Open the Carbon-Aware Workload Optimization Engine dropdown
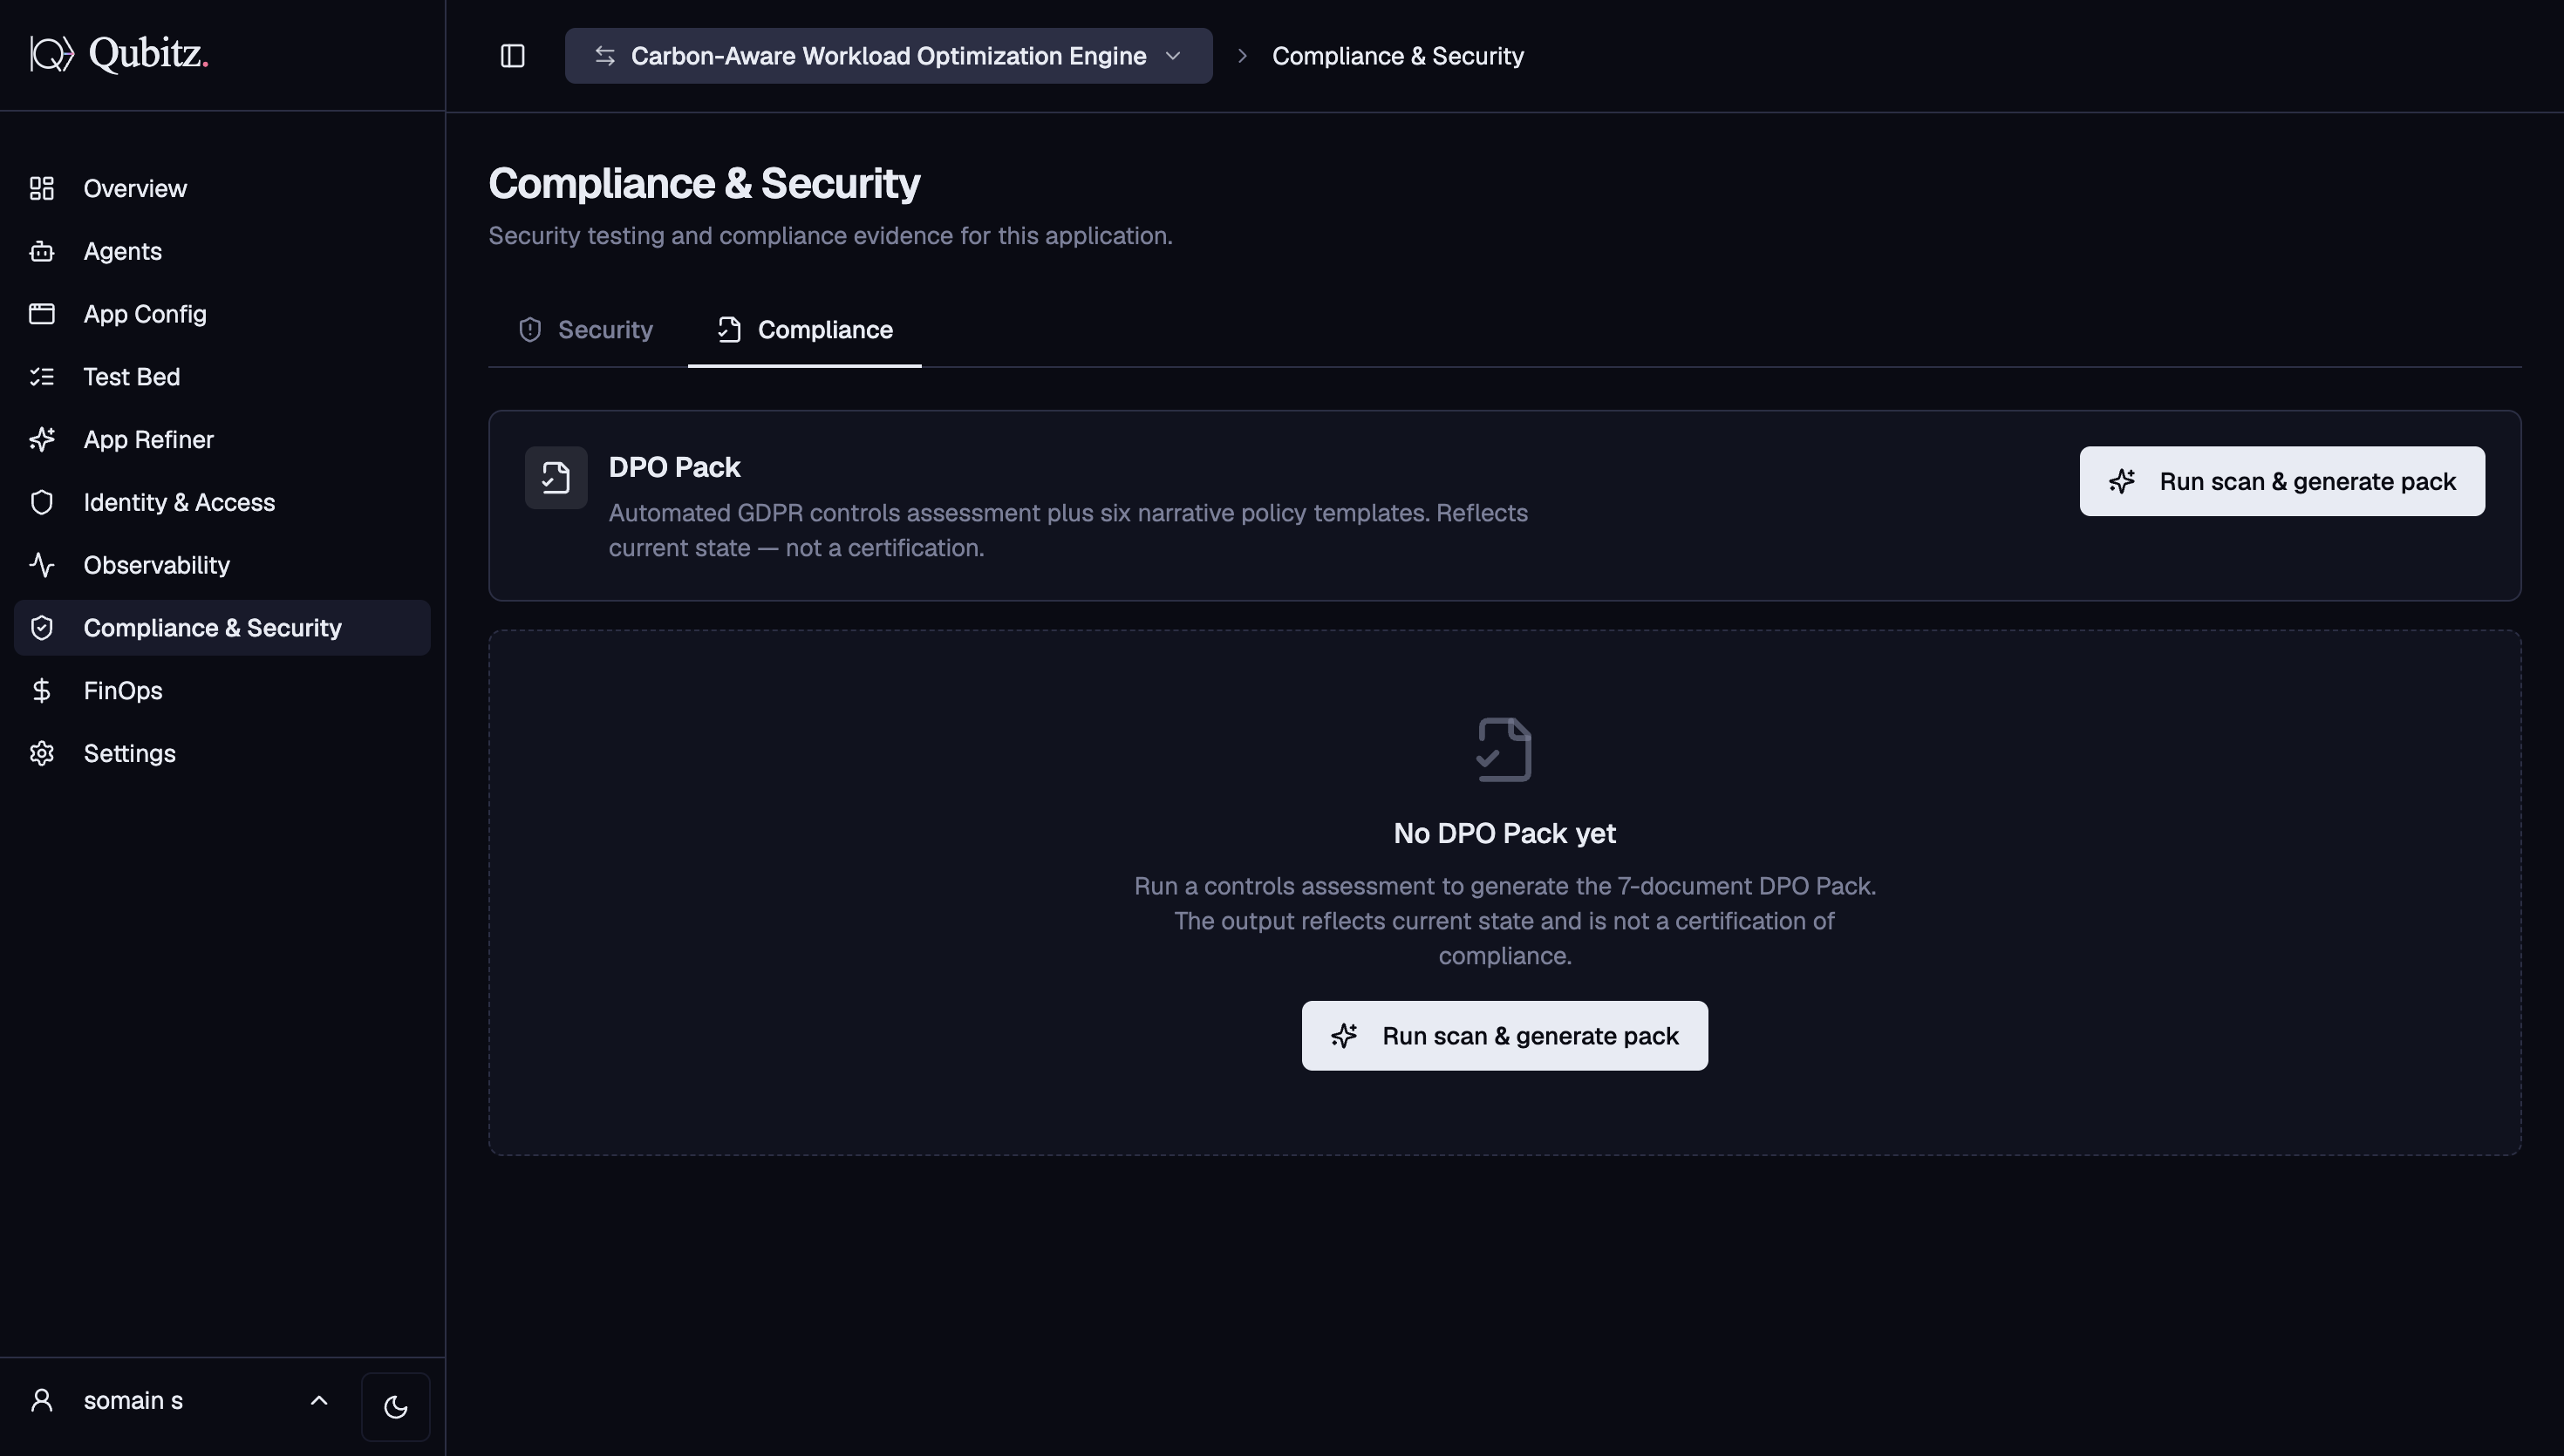The image size is (2564, 1456). (x=888, y=56)
